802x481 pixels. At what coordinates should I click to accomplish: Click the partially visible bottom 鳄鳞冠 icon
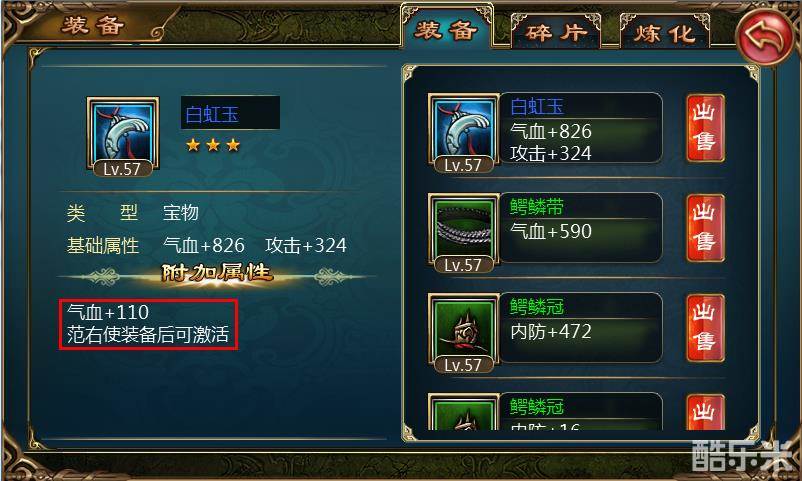[463, 411]
